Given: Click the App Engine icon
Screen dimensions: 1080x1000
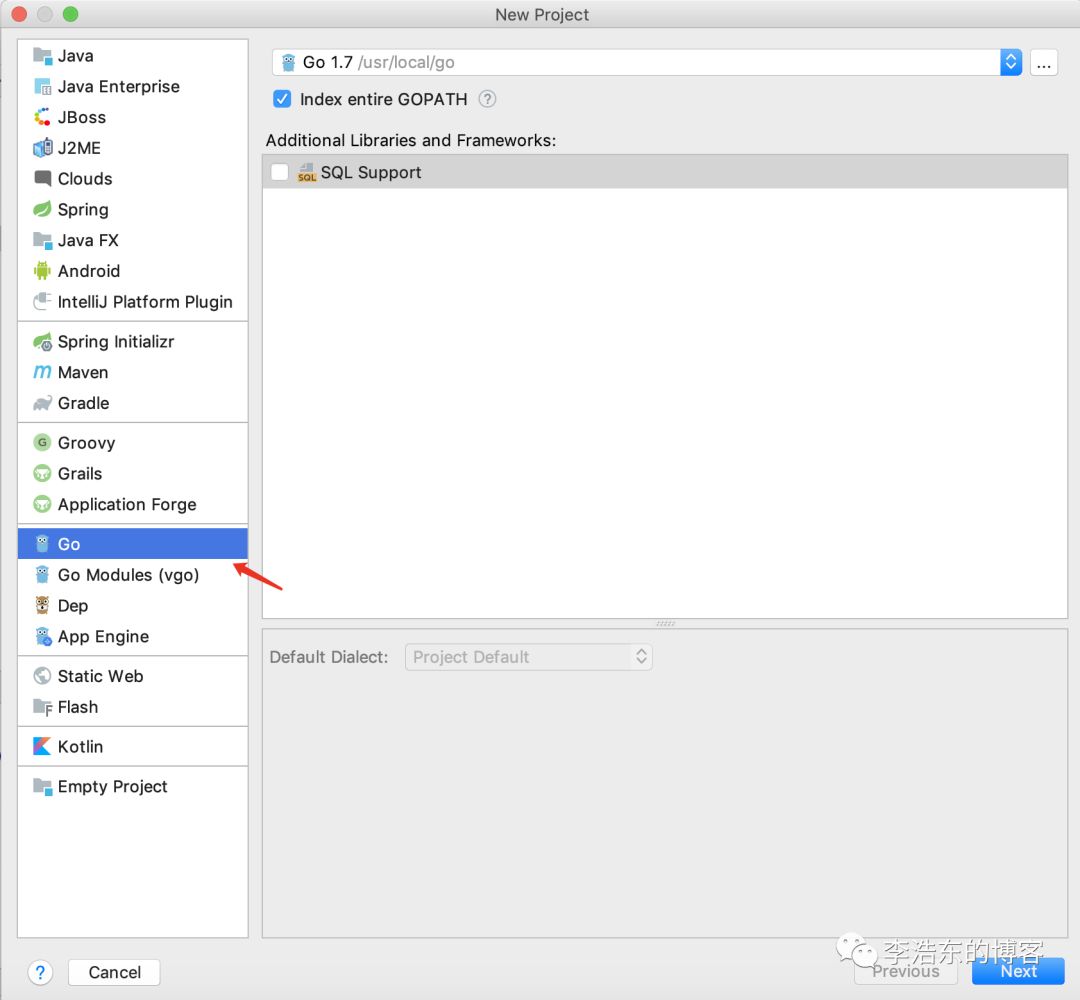Looking at the screenshot, I should coord(43,636).
